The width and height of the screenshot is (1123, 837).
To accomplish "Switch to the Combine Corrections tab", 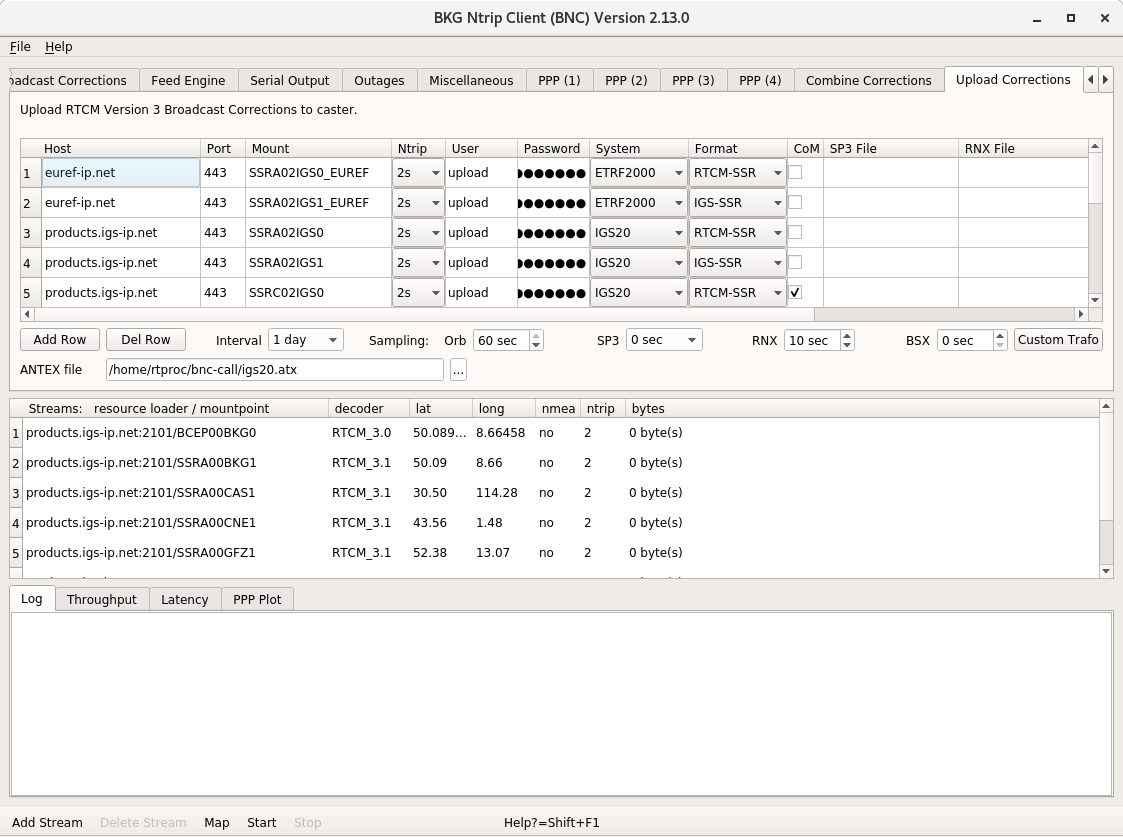I will pos(868,81).
